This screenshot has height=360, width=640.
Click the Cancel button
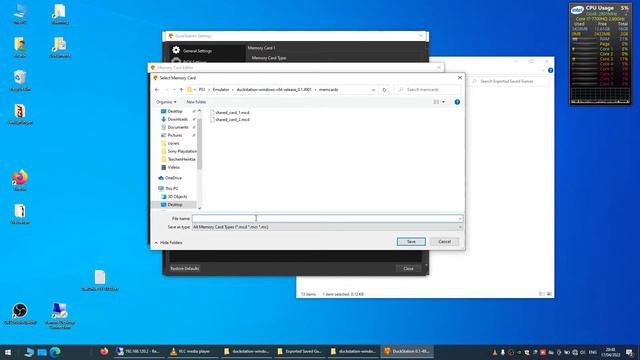(x=444, y=242)
